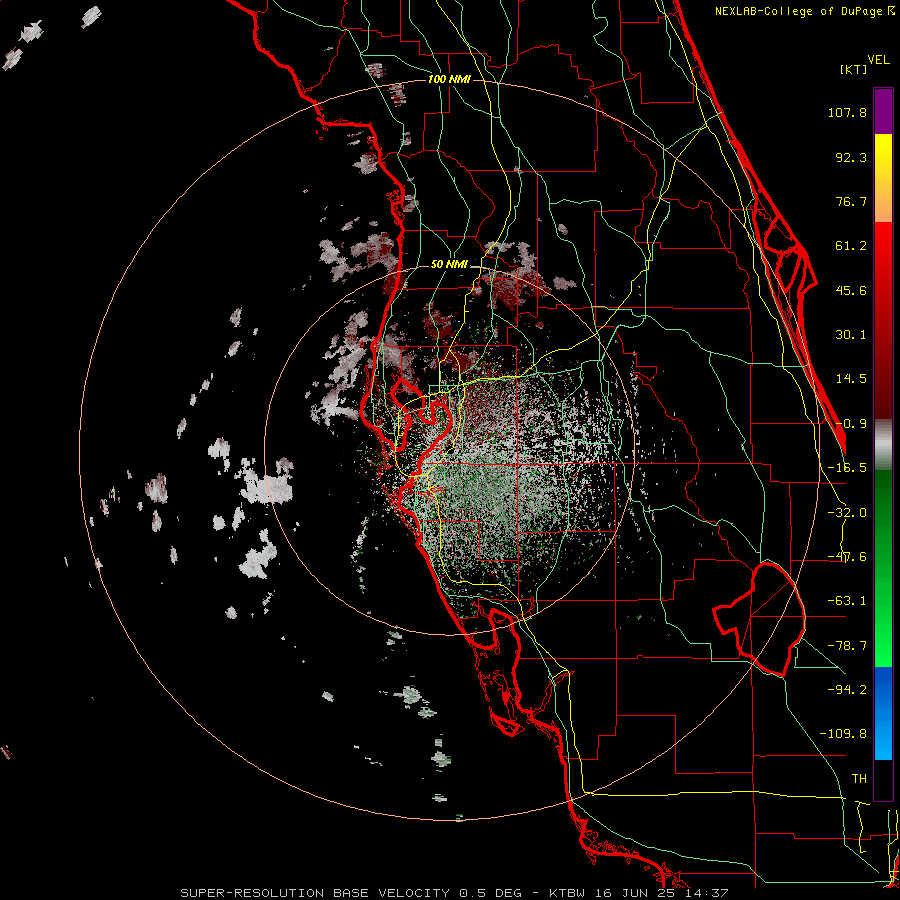Click the red segment of velocity color bar
The height and width of the screenshot is (900, 900).
pos(883,320)
